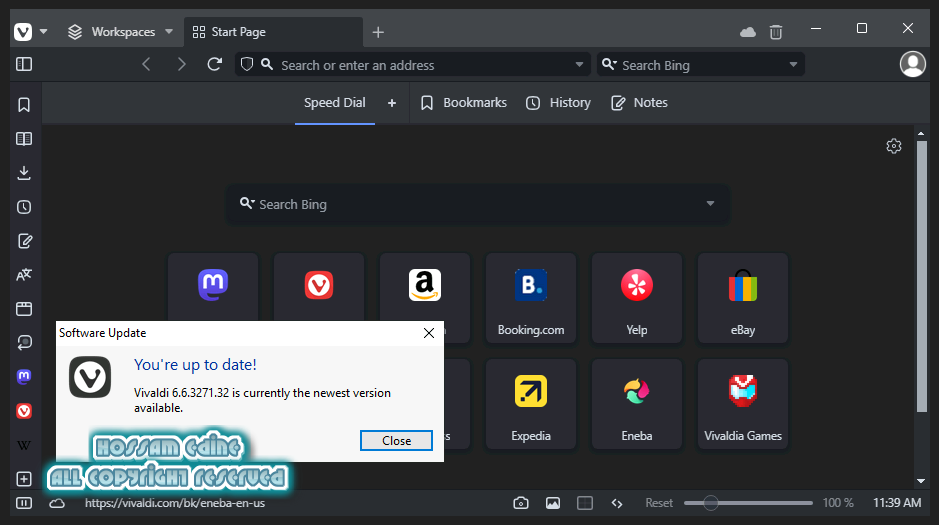The image size is (939, 525).
Task: Open the user profile avatar
Action: (x=913, y=64)
